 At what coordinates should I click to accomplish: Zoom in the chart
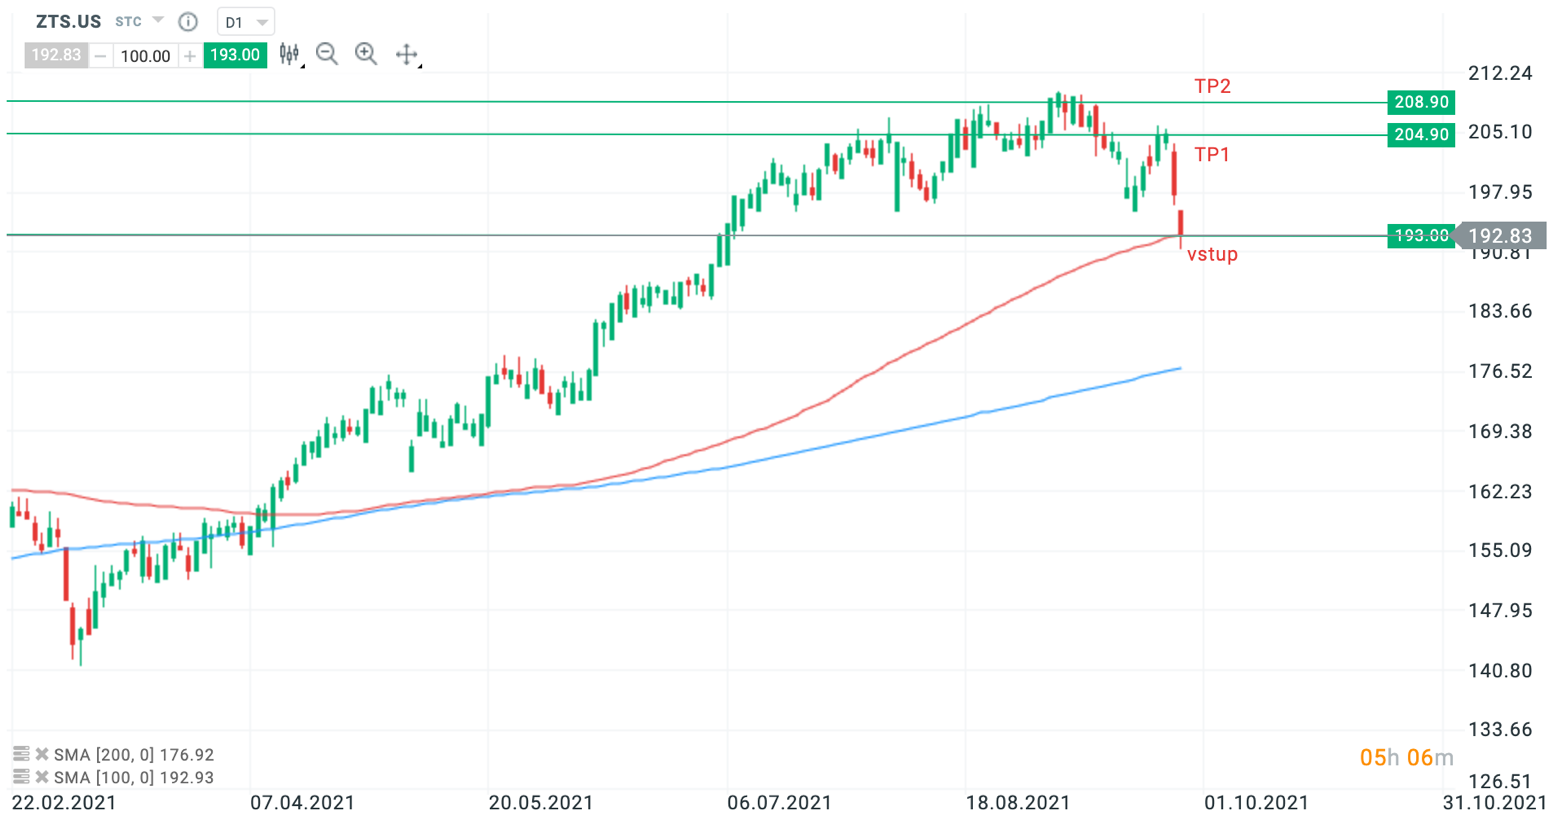pyautogui.click(x=366, y=55)
